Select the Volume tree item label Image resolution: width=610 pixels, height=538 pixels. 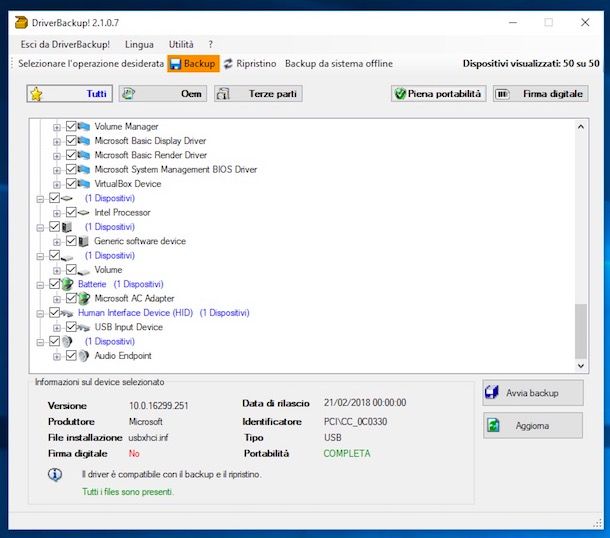(x=108, y=270)
